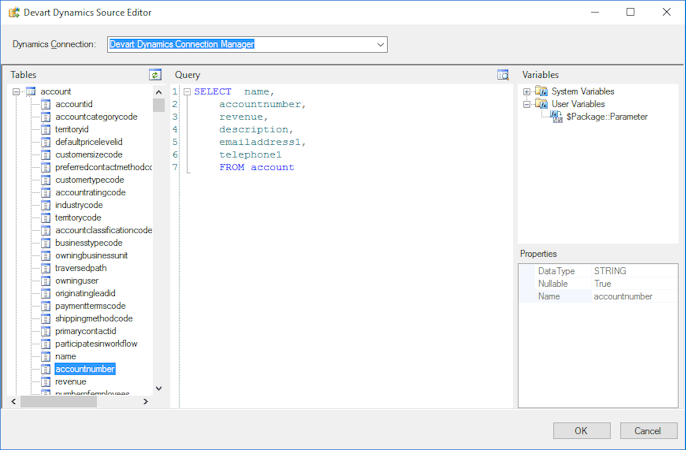Select the territorycode column in tree
This screenshot has height=450, width=686.
(x=78, y=218)
